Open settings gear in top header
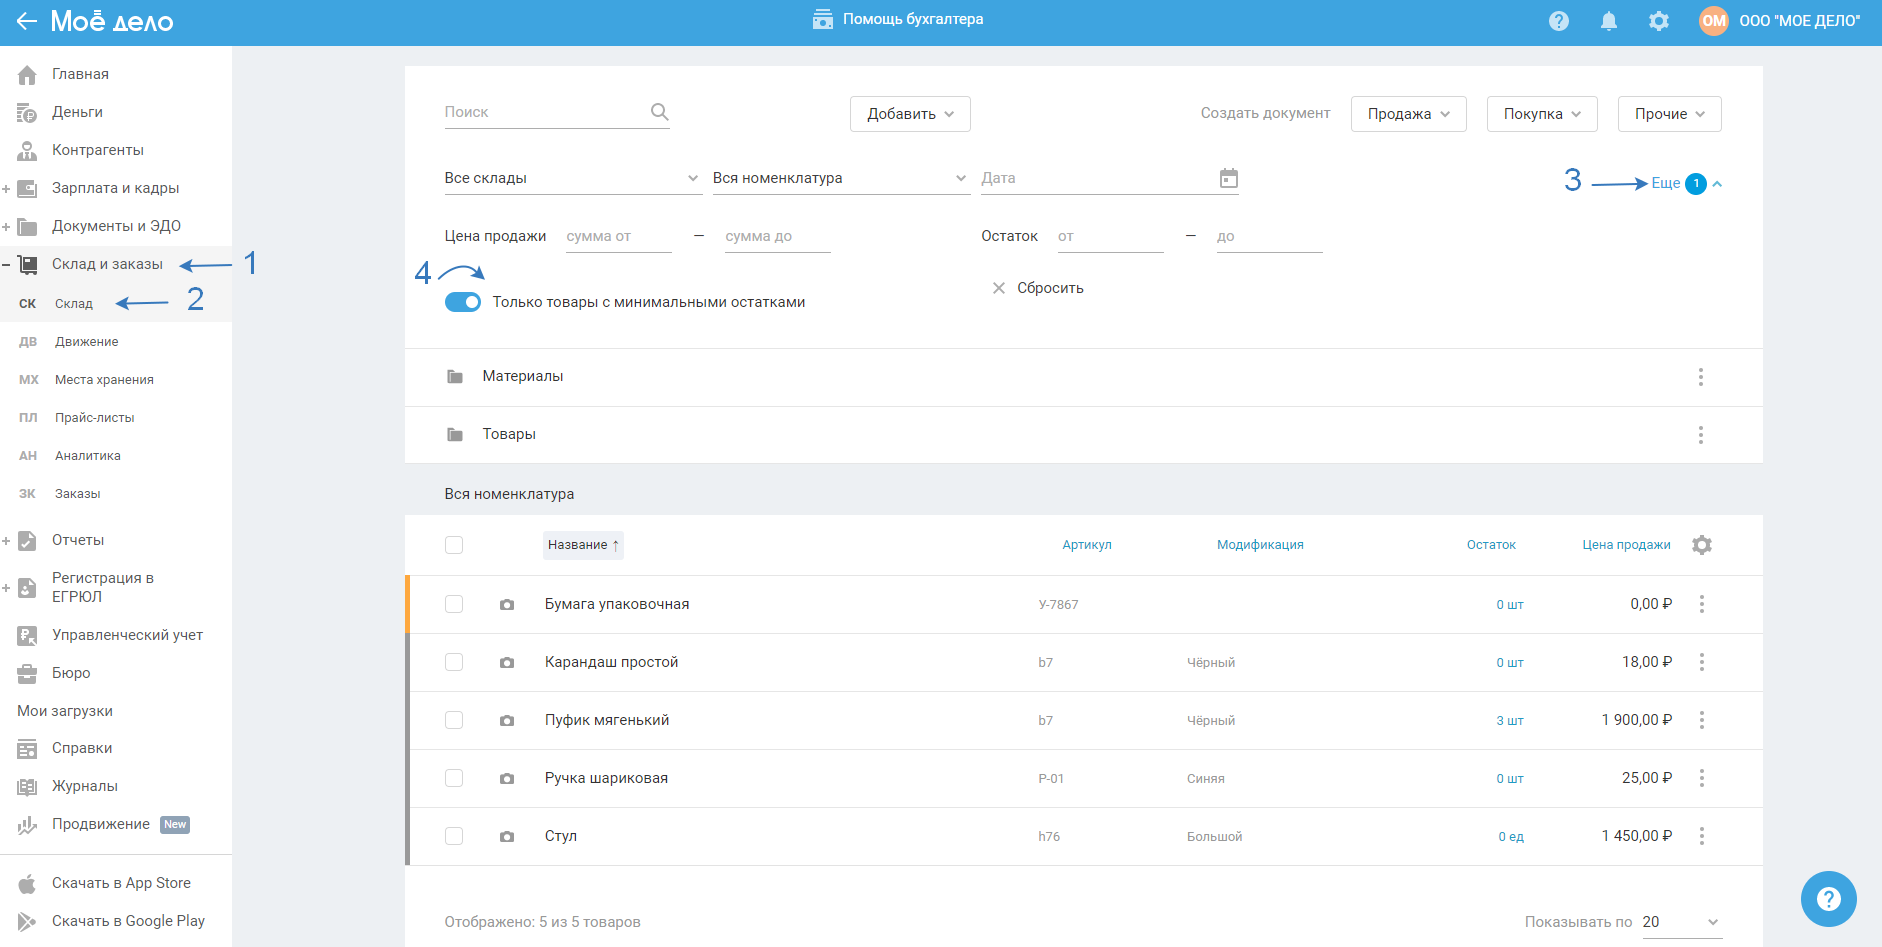Image resolution: width=1882 pixels, height=947 pixels. tap(1658, 21)
